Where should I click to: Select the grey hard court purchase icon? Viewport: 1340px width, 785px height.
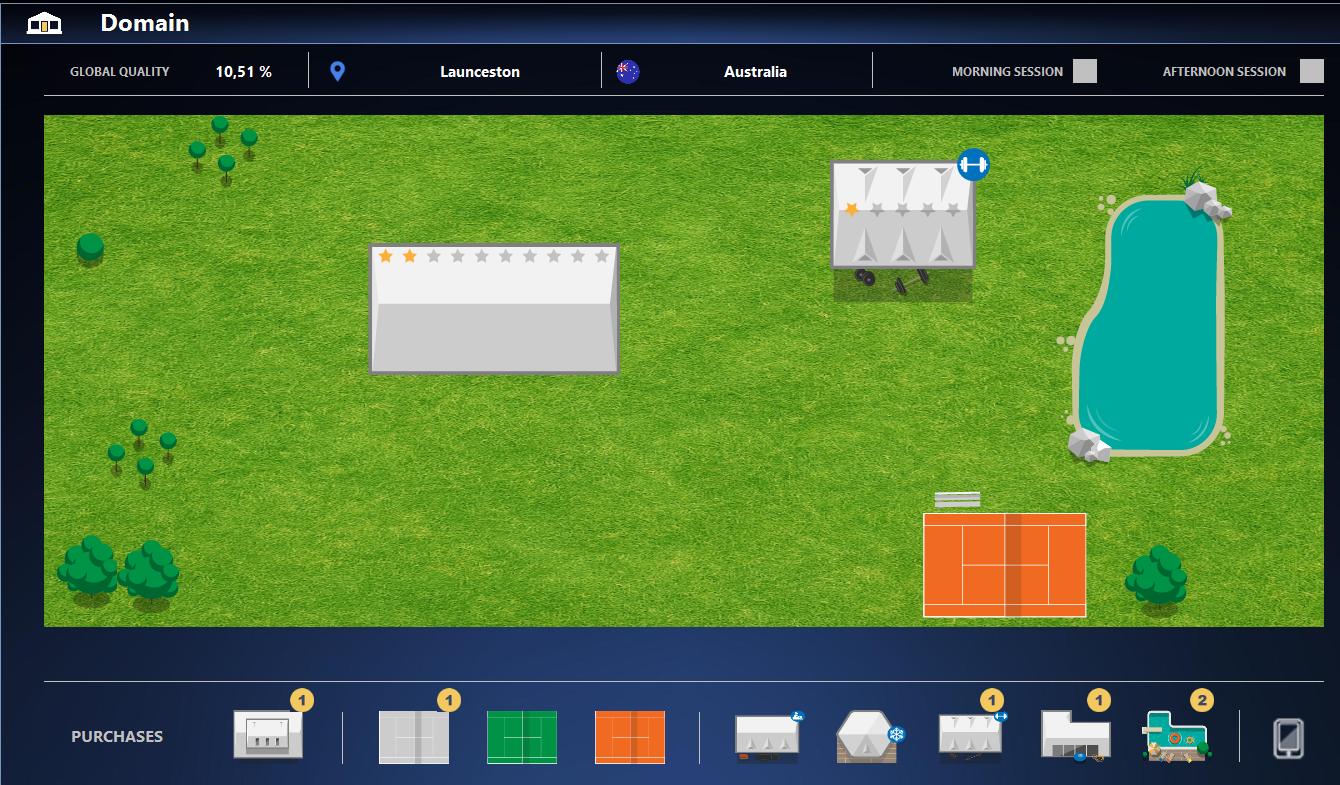pos(414,737)
